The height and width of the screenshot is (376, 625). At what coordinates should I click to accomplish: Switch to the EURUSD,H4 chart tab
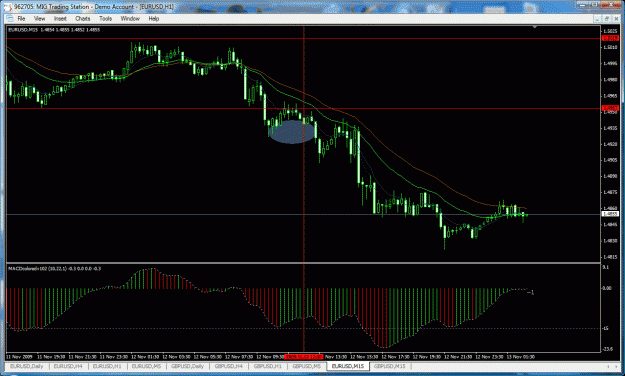tap(68, 366)
